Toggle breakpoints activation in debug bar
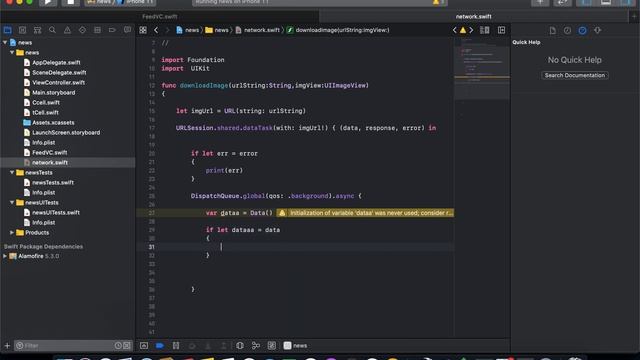The height and width of the screenshot is (360, 640). click(x=160, y=346)
